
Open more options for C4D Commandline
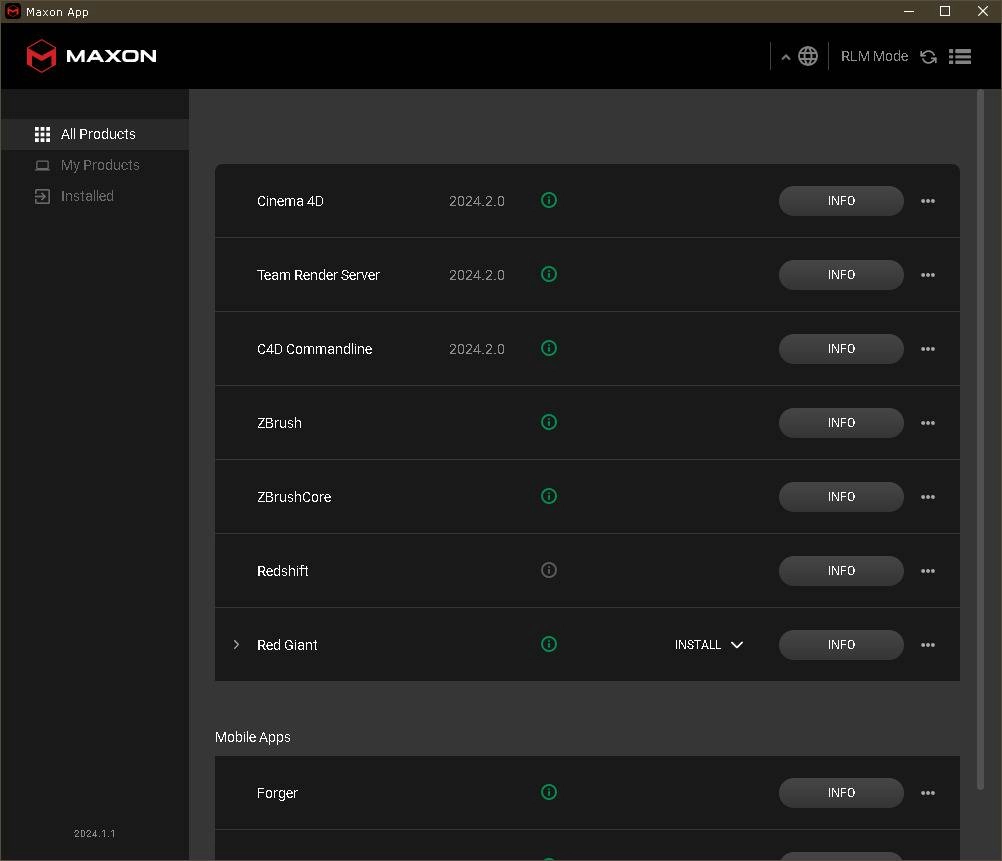[x=928, y=349]
